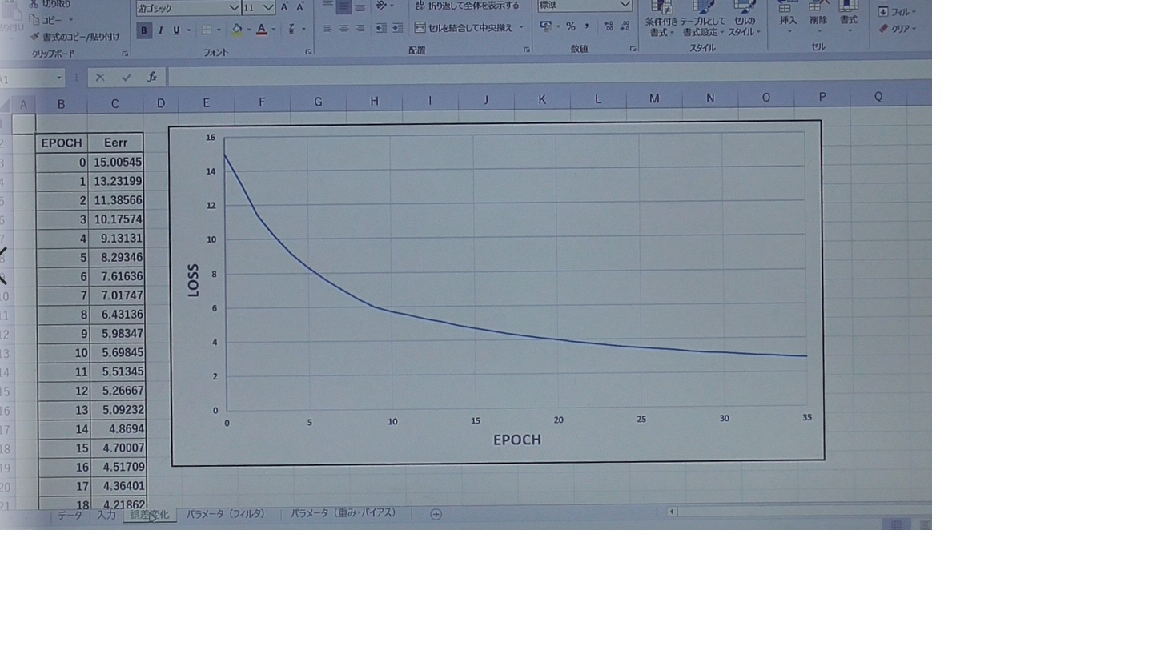1164x662 pixels.
Task: Toggle italic text formatting
Action: 160,30
